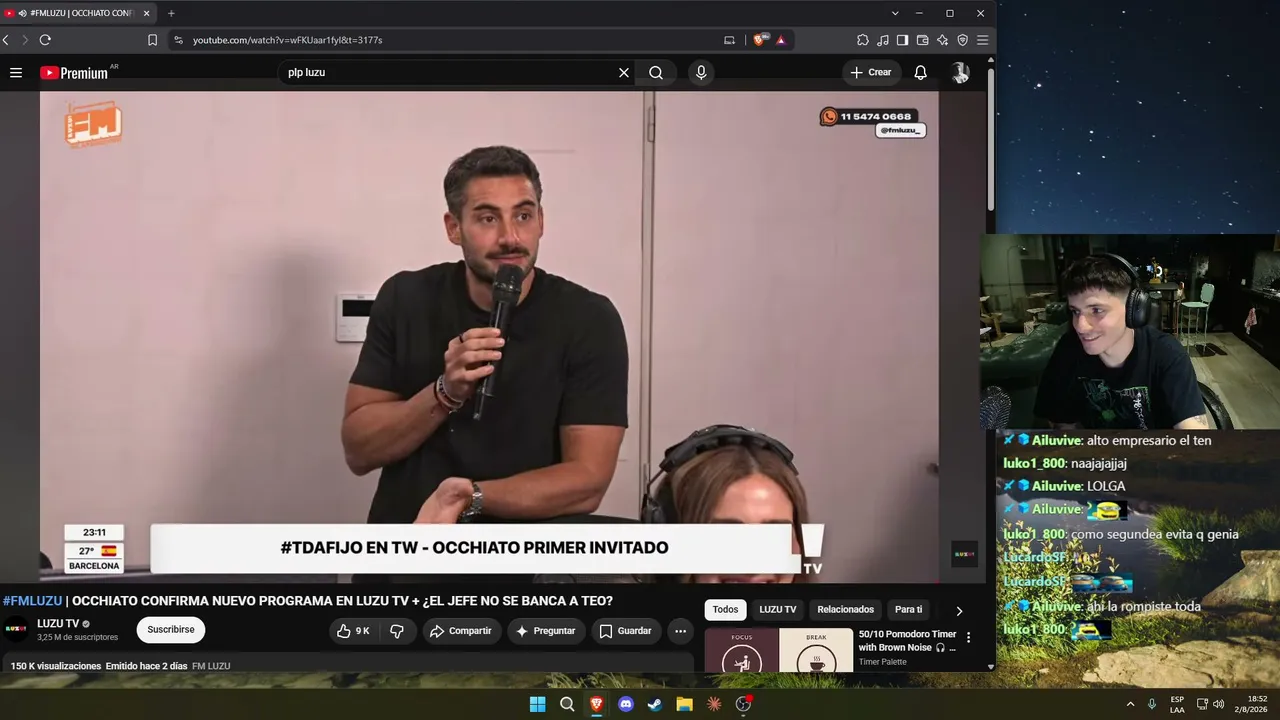The height and width of the screenshot is (720, 1280).
Task: Subscribe with the Suscribirse button
Action: 171,630
